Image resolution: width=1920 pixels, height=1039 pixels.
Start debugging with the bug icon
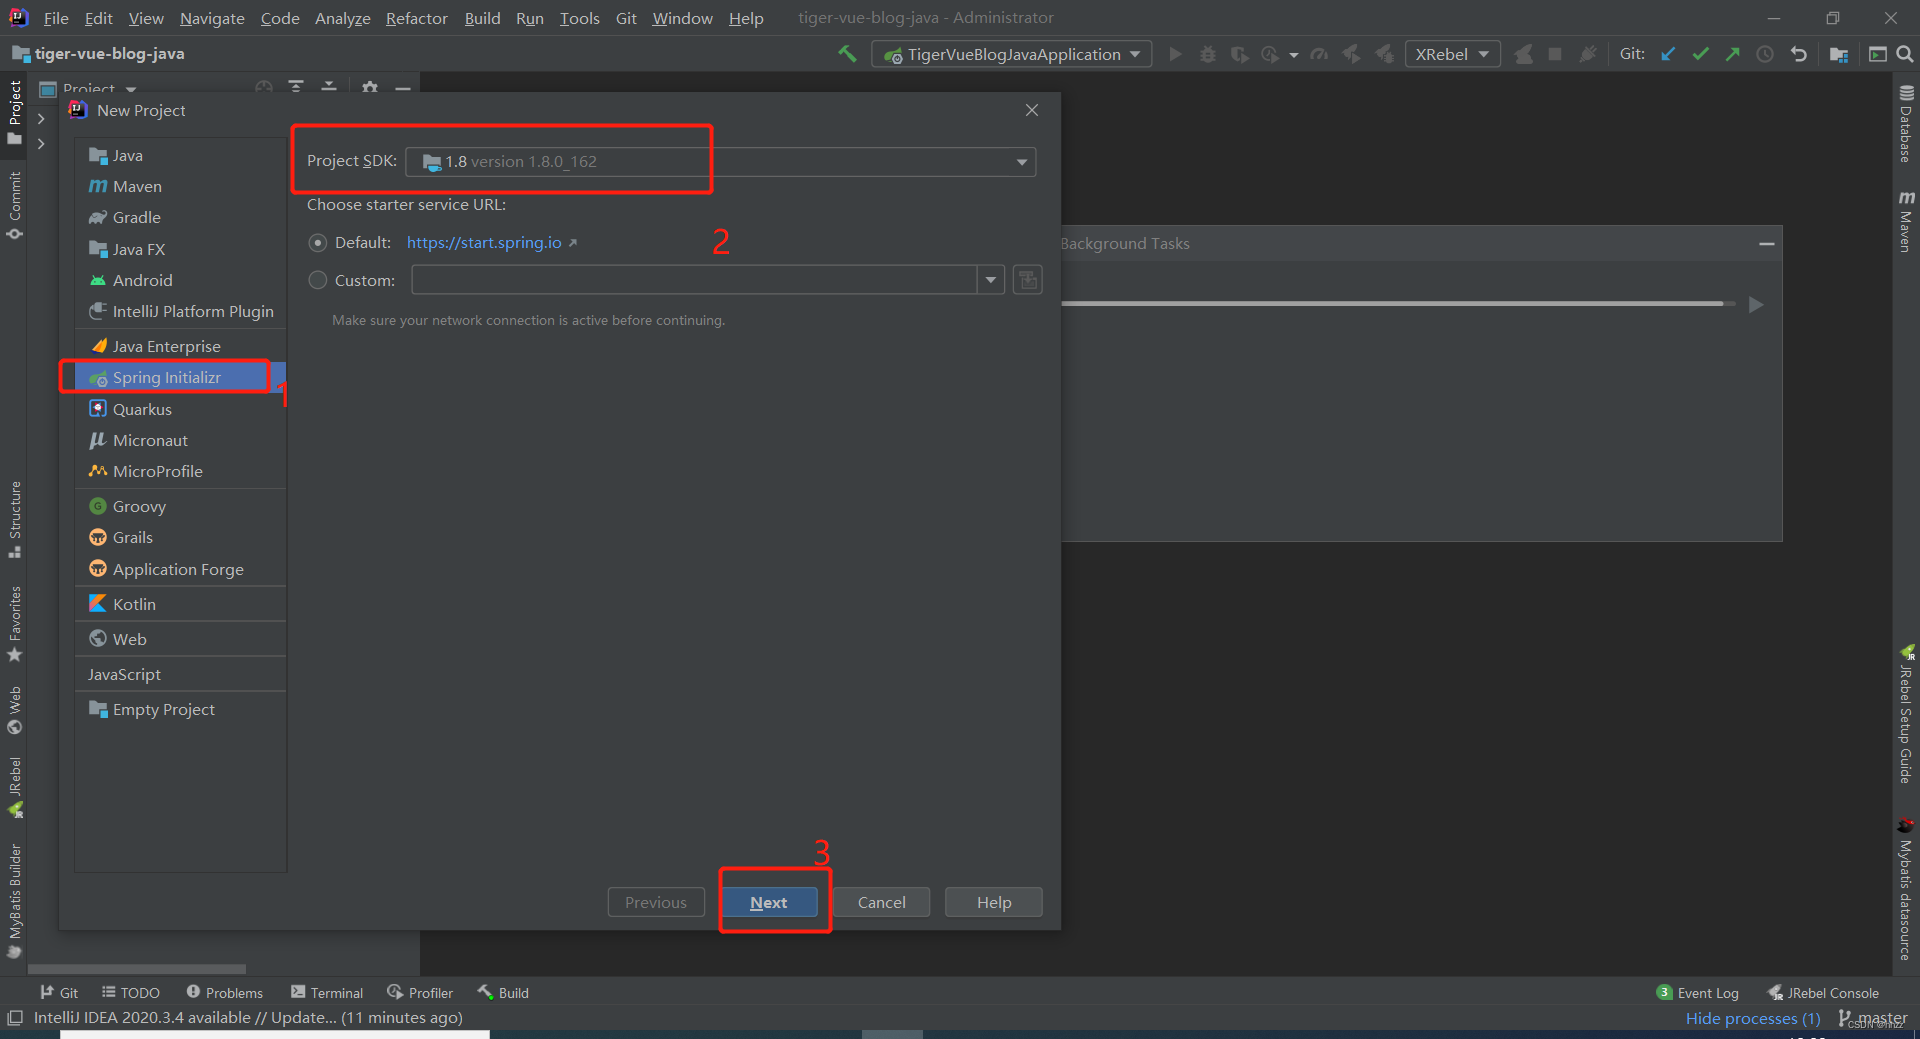pos(1208,54)
